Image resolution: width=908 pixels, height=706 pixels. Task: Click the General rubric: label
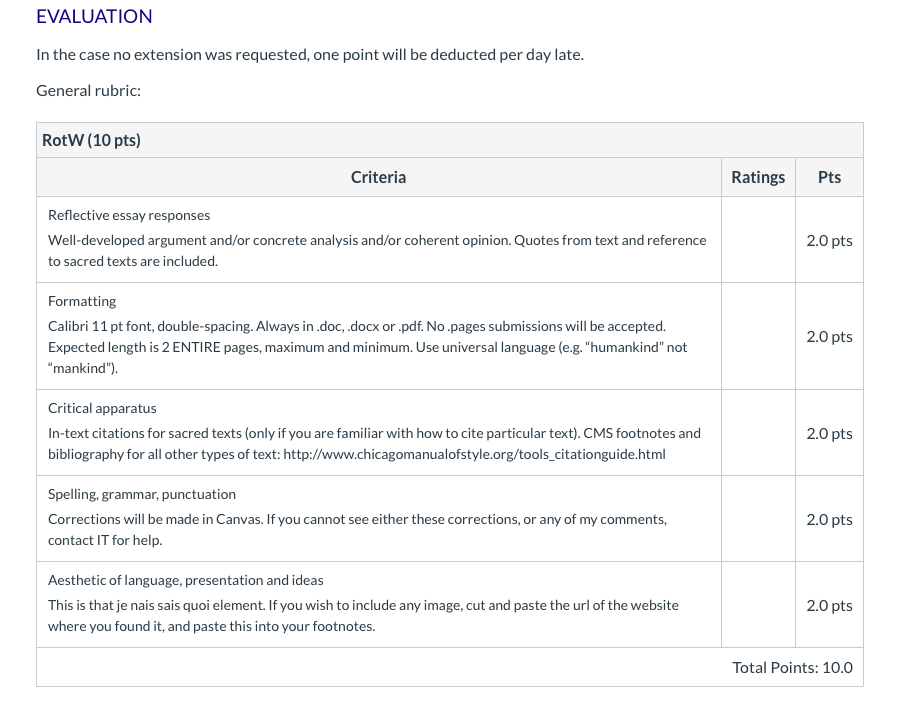89,91
